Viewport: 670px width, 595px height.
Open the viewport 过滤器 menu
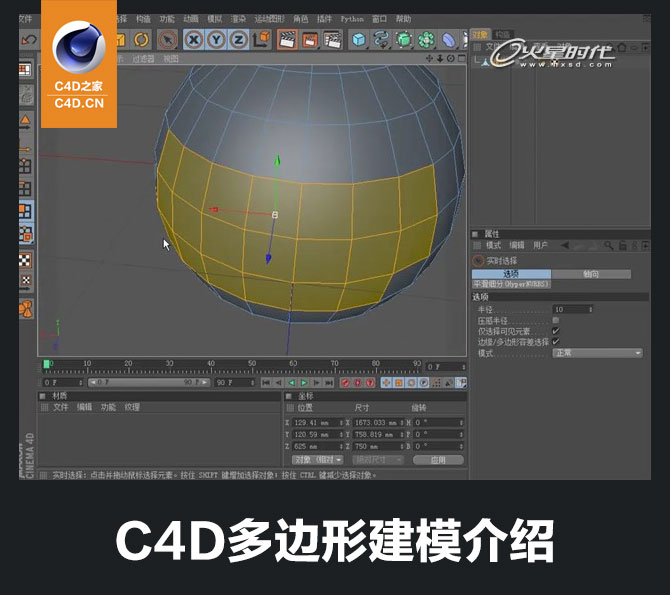(143, 59)
